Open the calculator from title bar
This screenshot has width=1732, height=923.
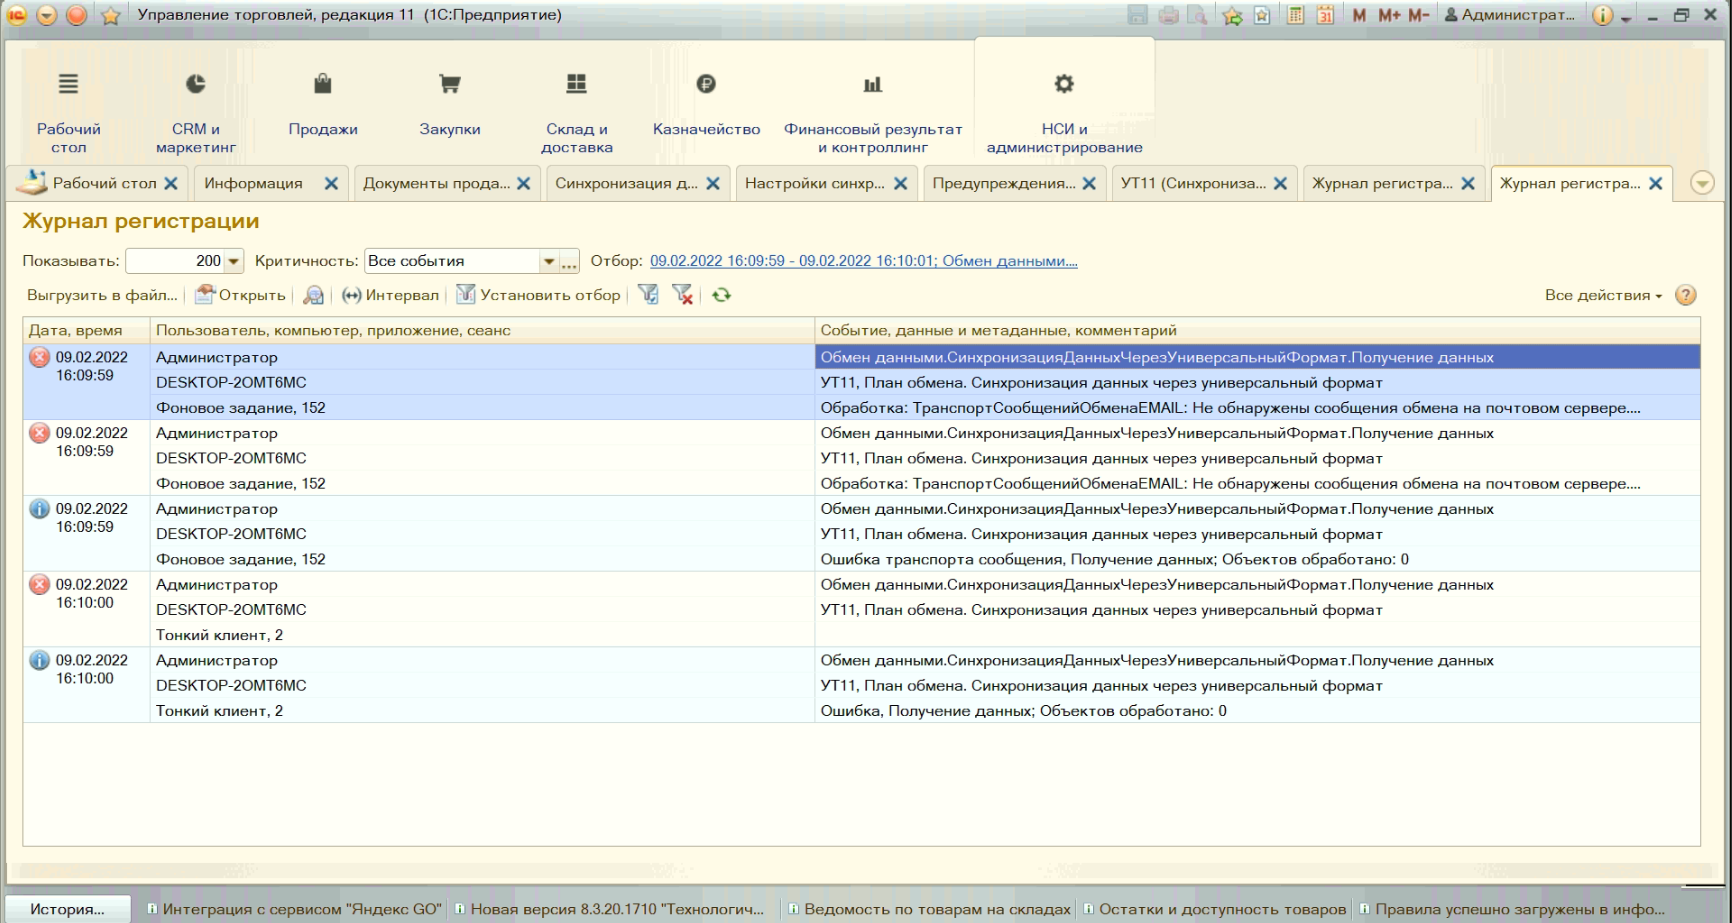[1295, 15]
